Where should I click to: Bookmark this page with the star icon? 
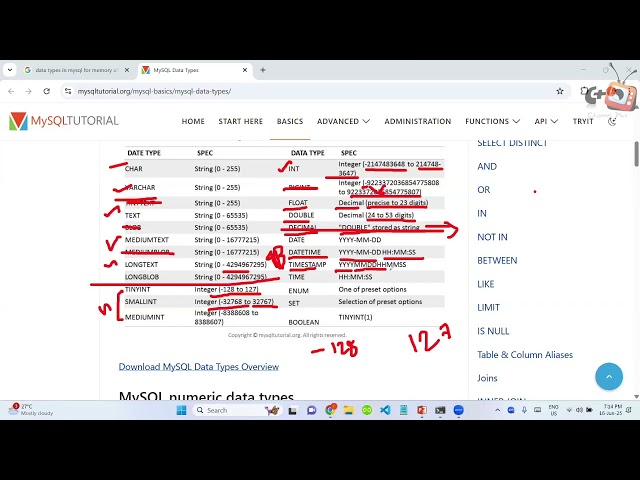click(560, 91)
